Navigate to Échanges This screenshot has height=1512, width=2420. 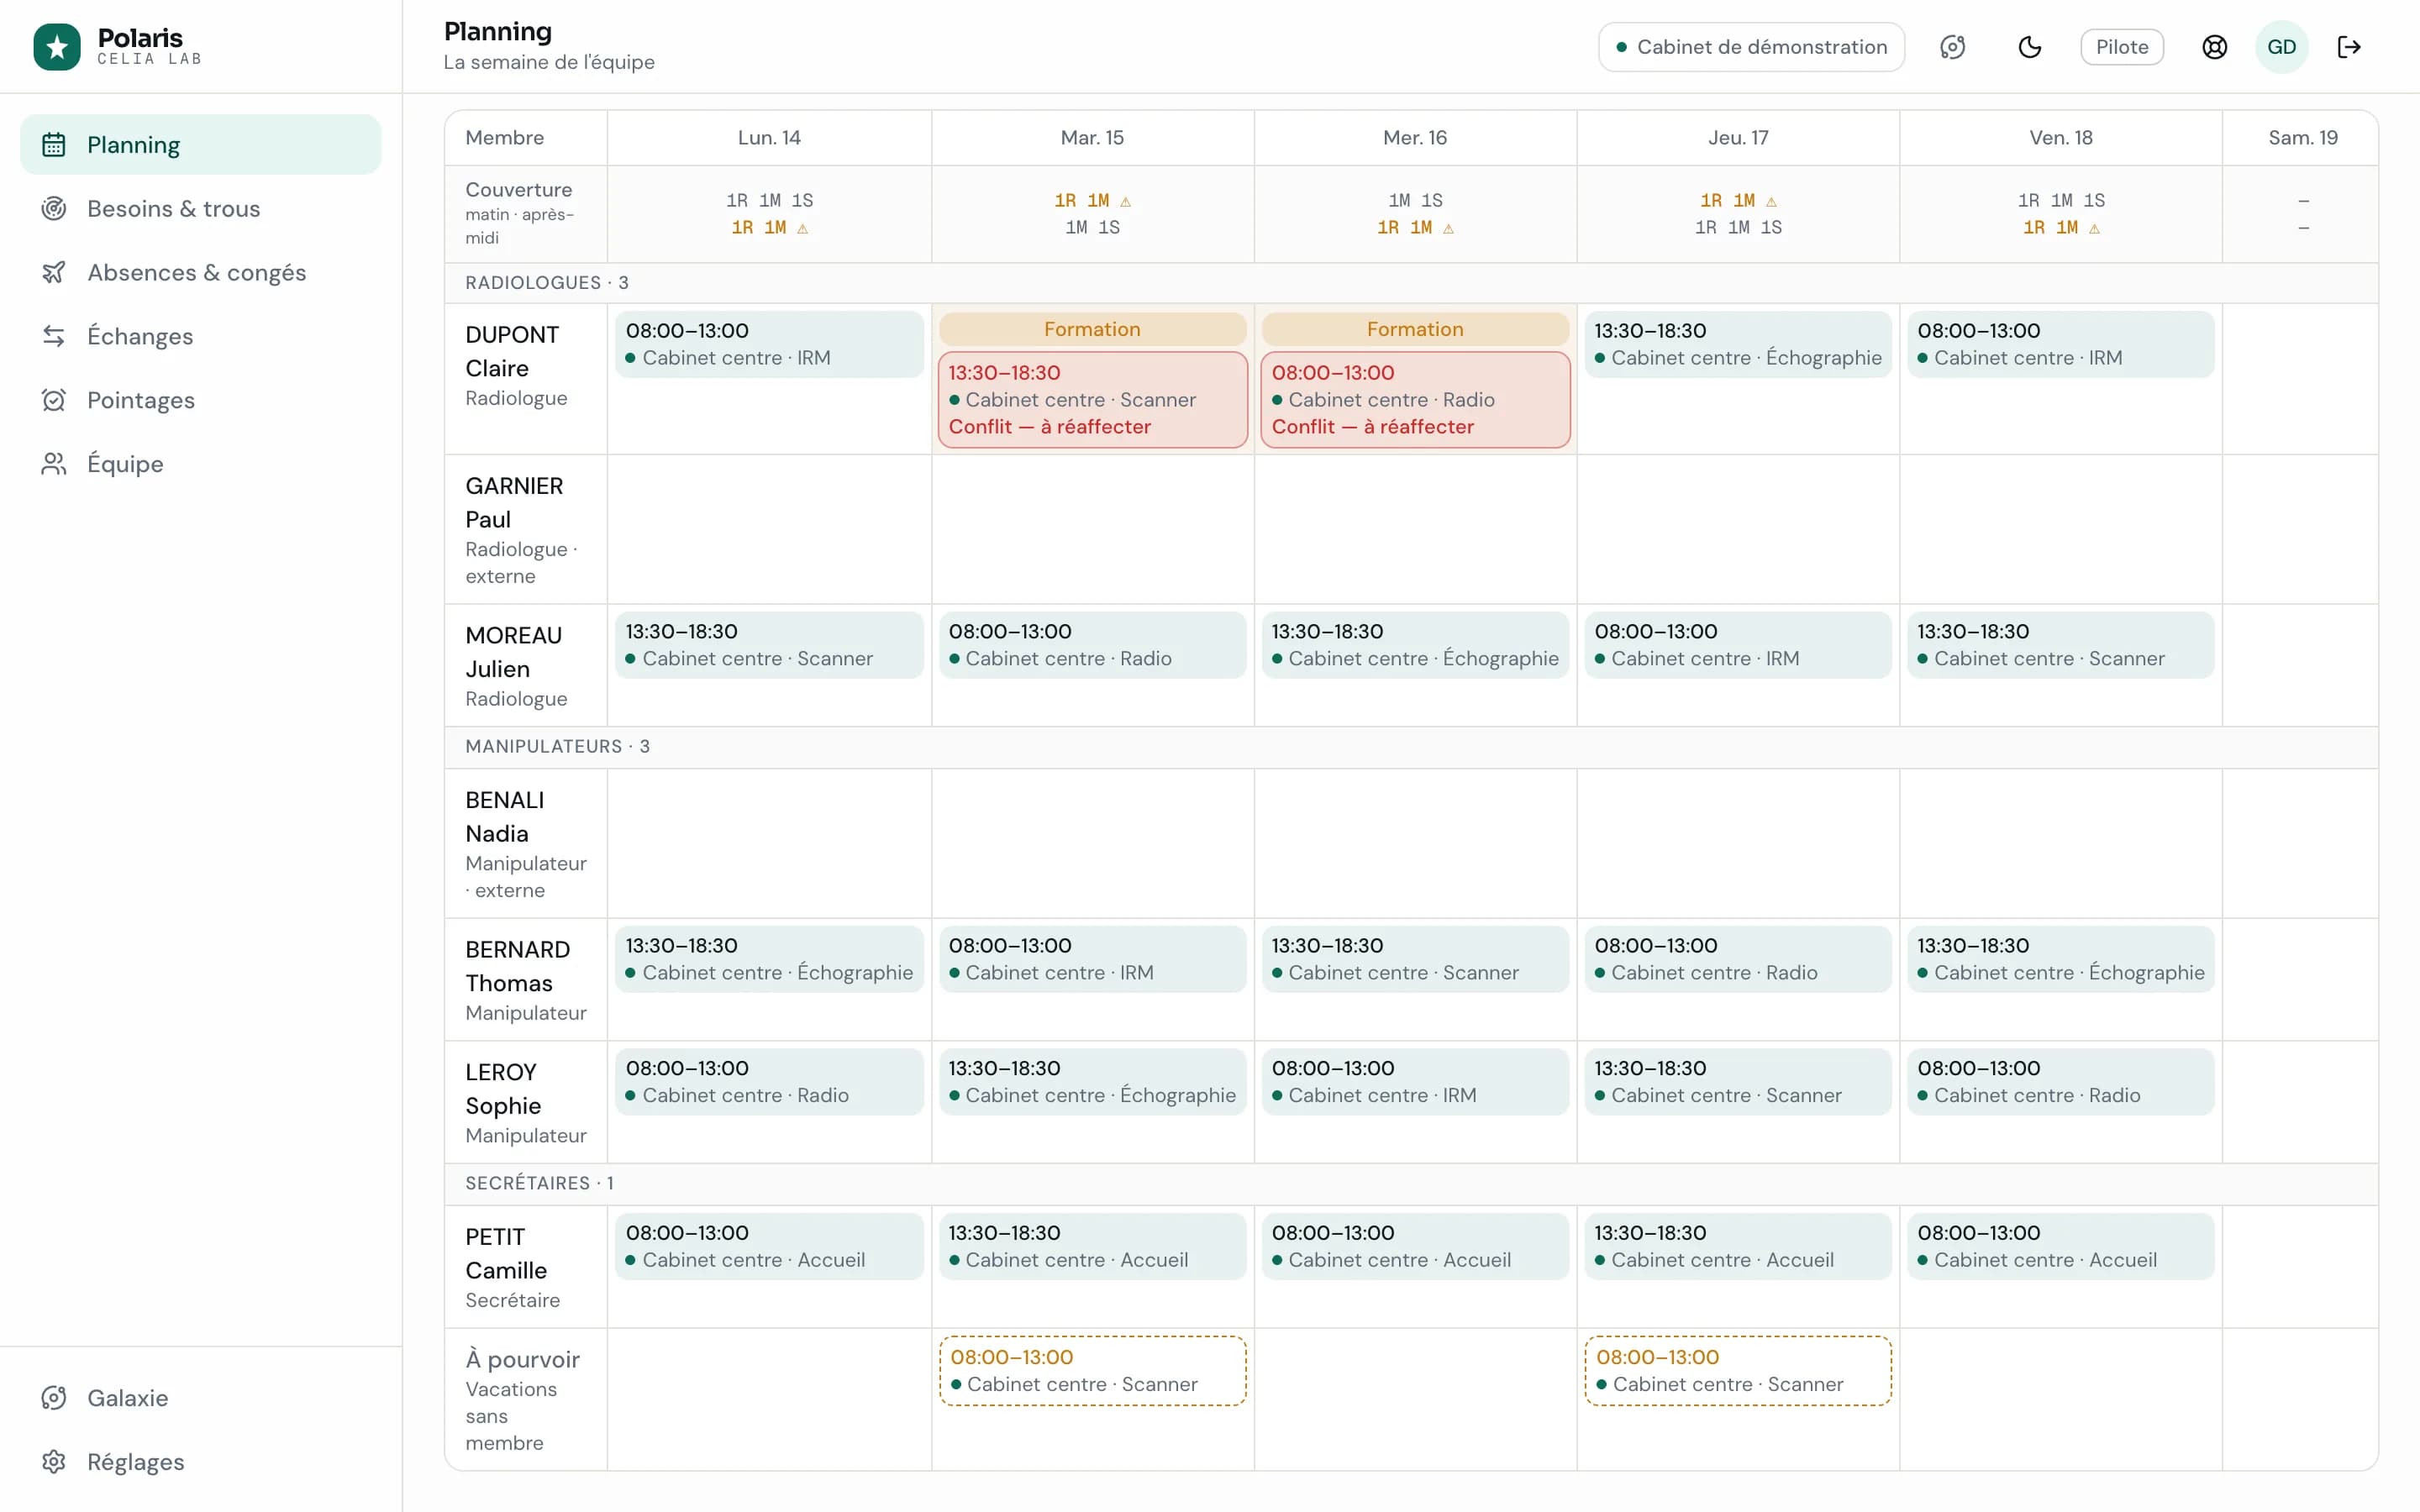(201, 336)
